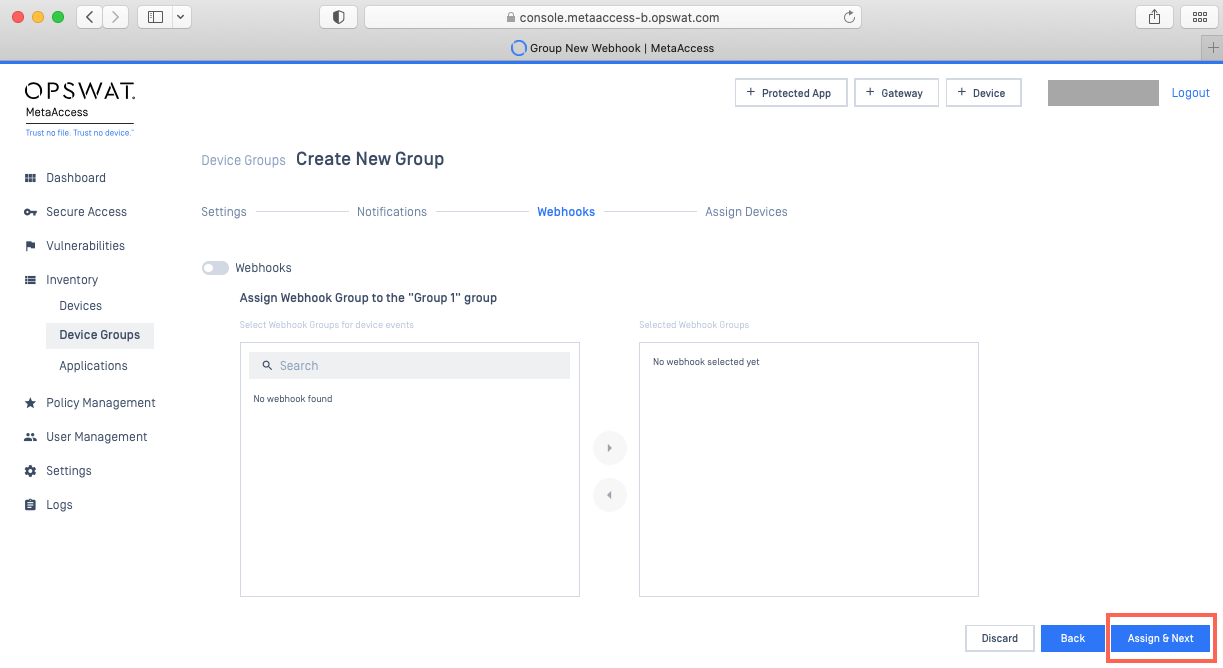This screenshot has height=668, width=1223.
Task: Go to Assign Devices step
Action: click(x=746, y=212)
